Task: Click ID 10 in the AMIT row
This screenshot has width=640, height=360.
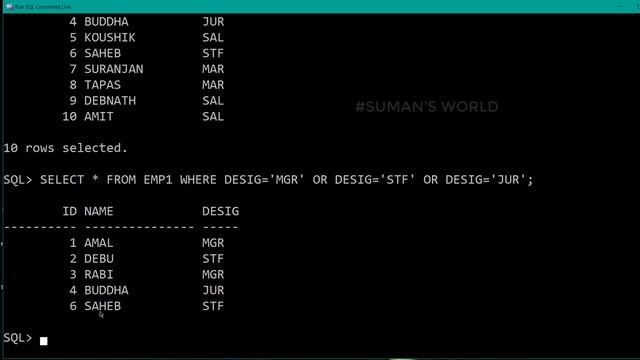Action: coord(69,117)
